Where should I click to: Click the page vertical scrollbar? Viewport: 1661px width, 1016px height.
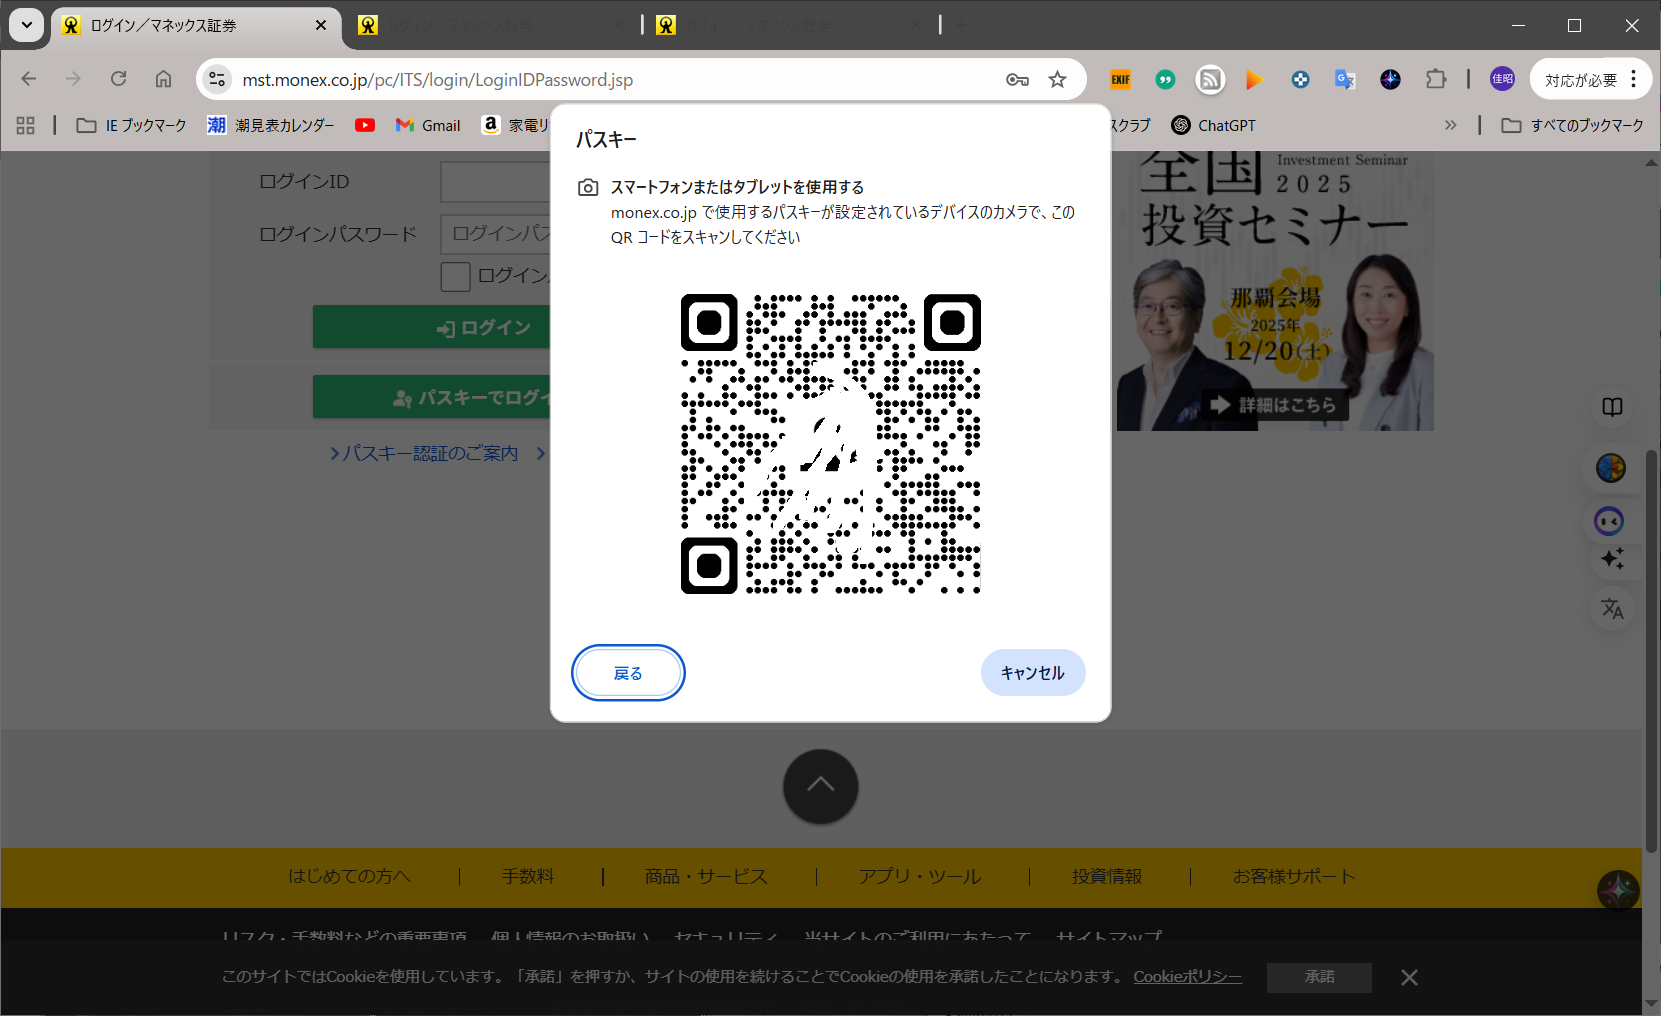1651,650
